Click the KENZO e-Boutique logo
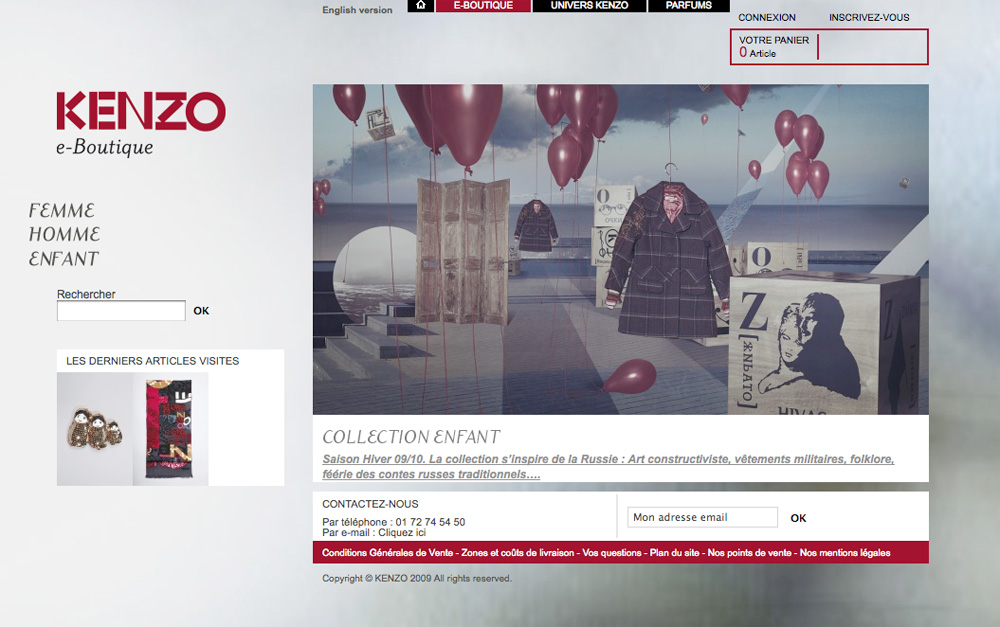This screenshot has width=1000, height=627. (x=141, y=124)
